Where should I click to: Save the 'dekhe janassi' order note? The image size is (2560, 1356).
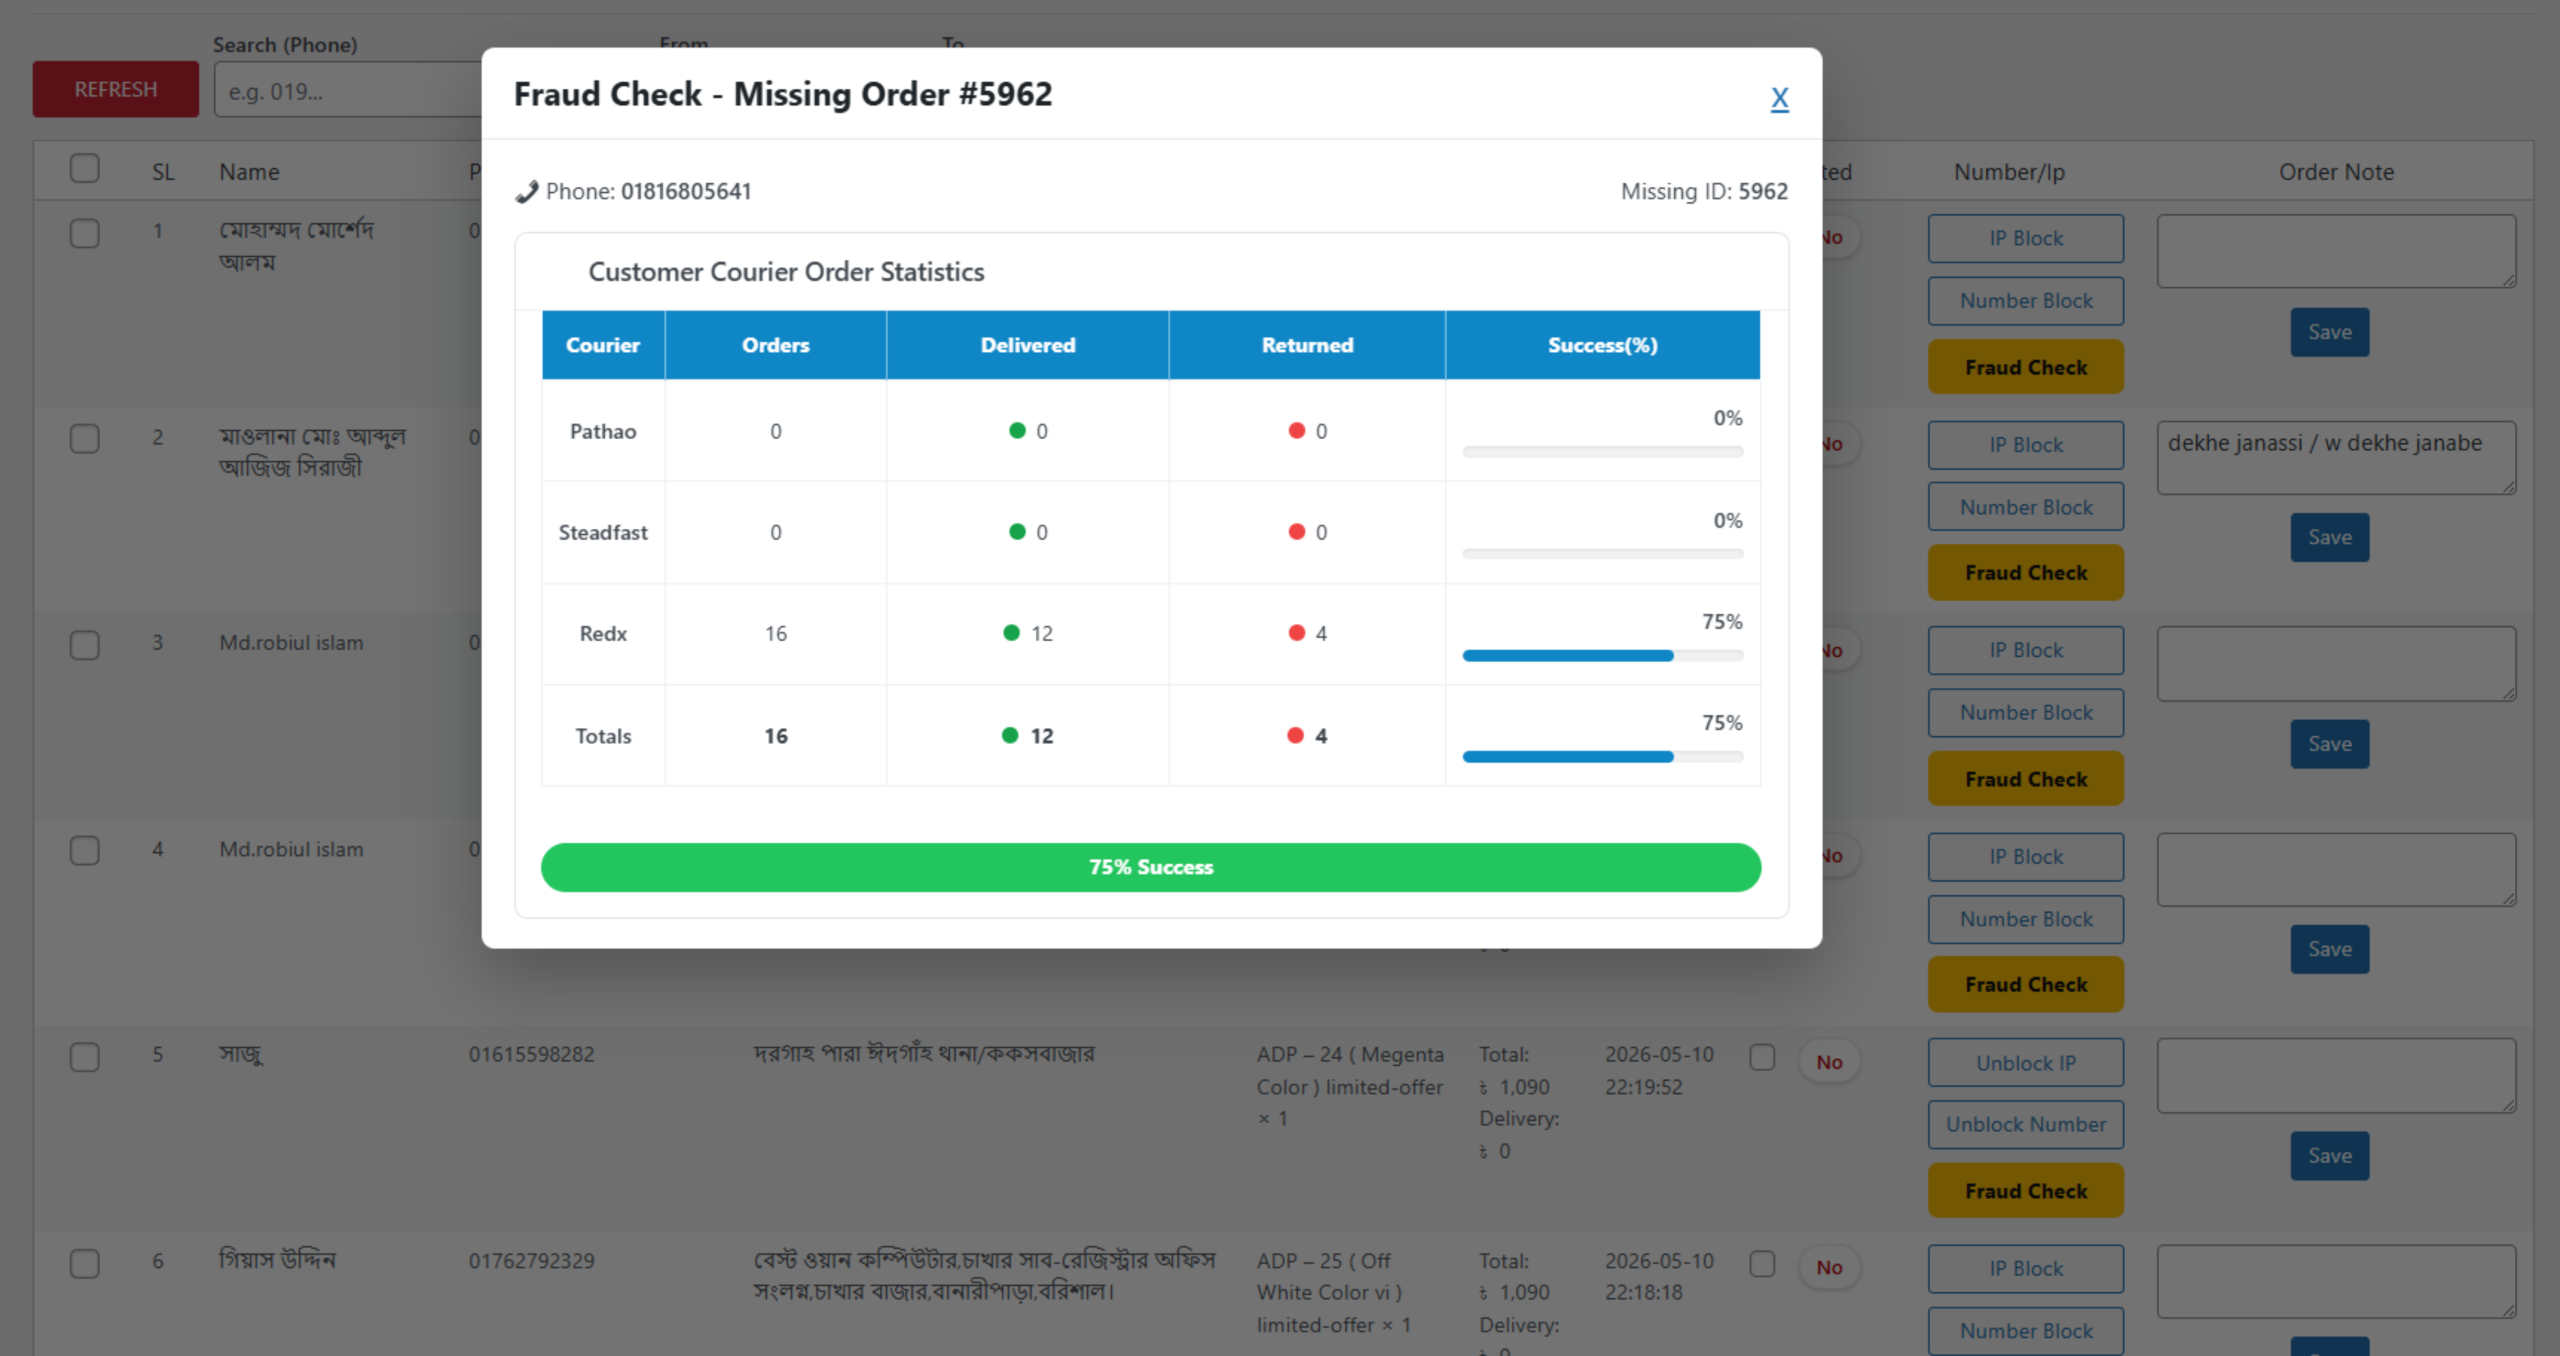point(2330,538)
